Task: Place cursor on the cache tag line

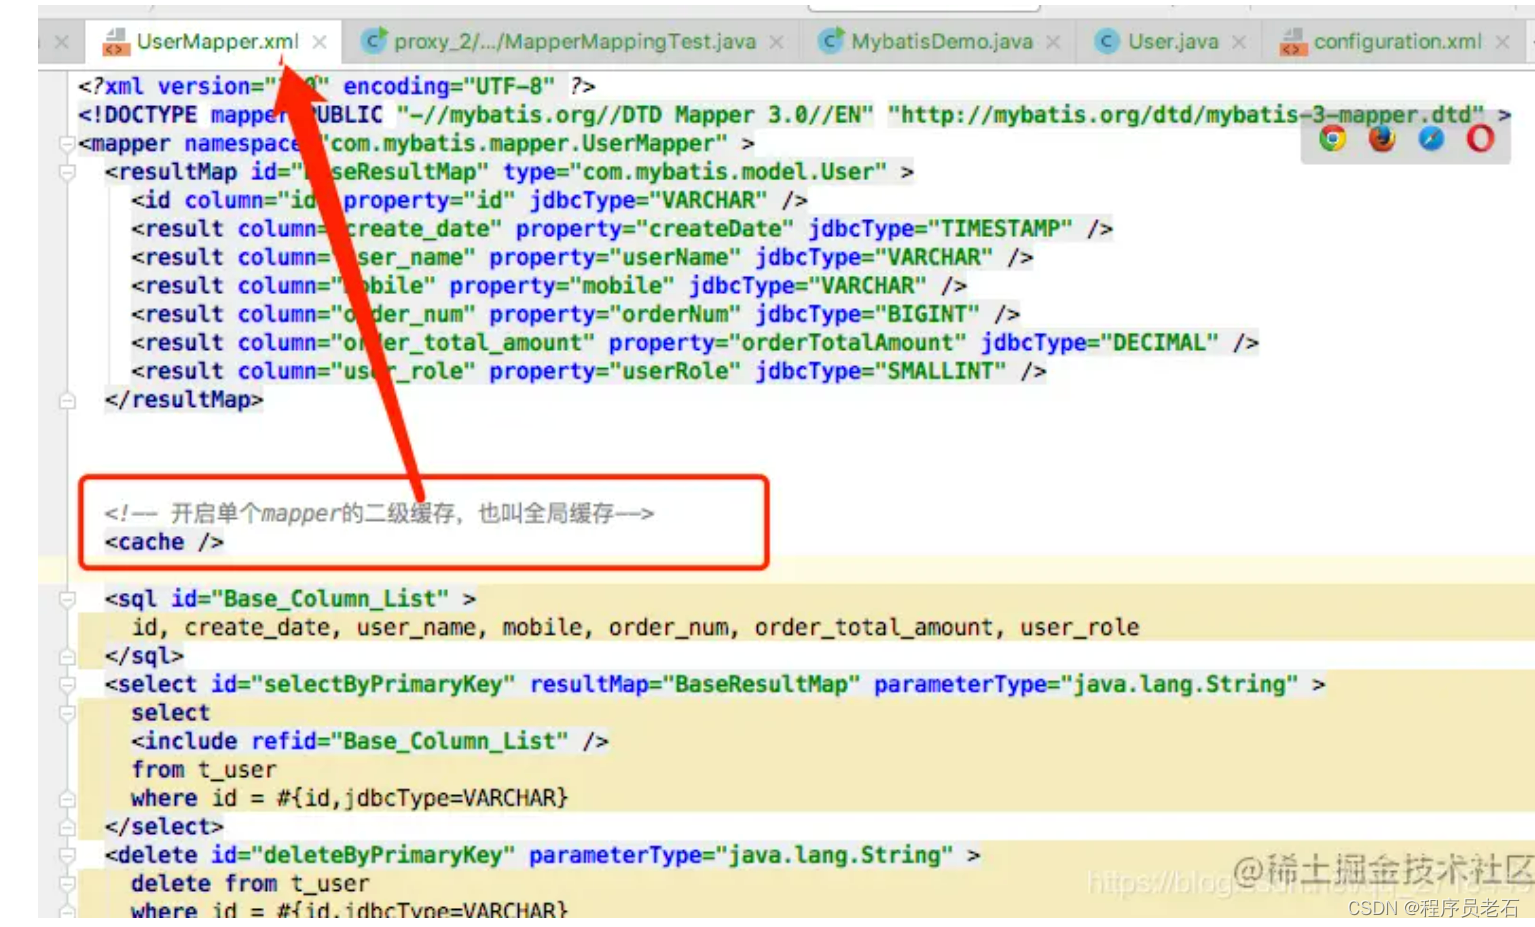Action: [x=165, y=542]
